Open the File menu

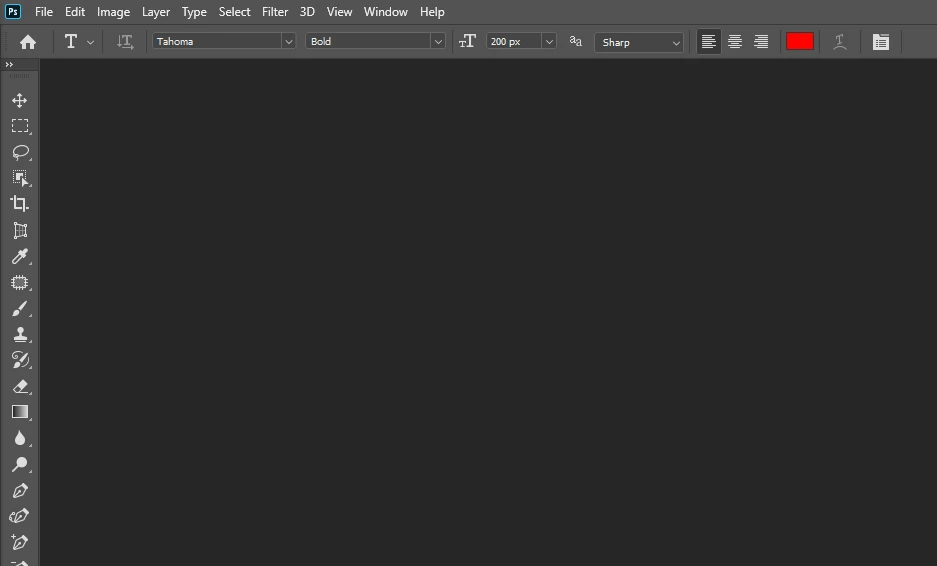click(x=44, y=12)
